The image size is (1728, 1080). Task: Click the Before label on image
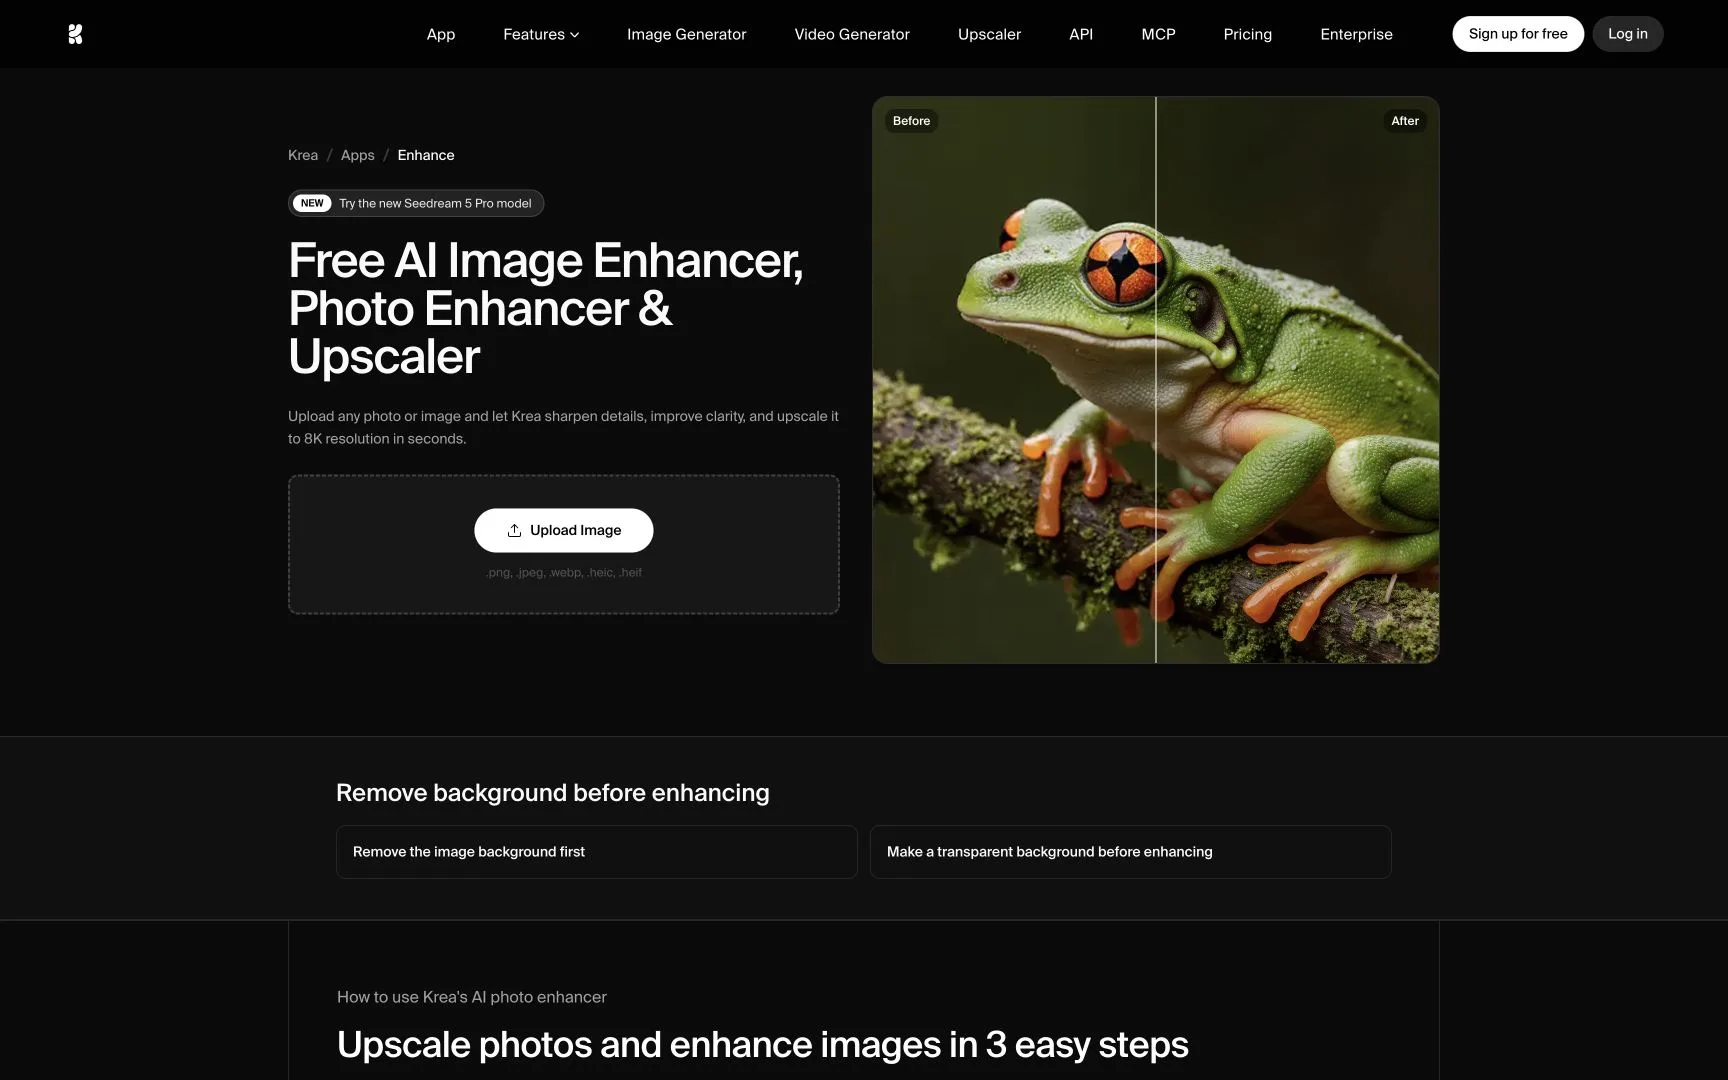click(x=911, y=121)
